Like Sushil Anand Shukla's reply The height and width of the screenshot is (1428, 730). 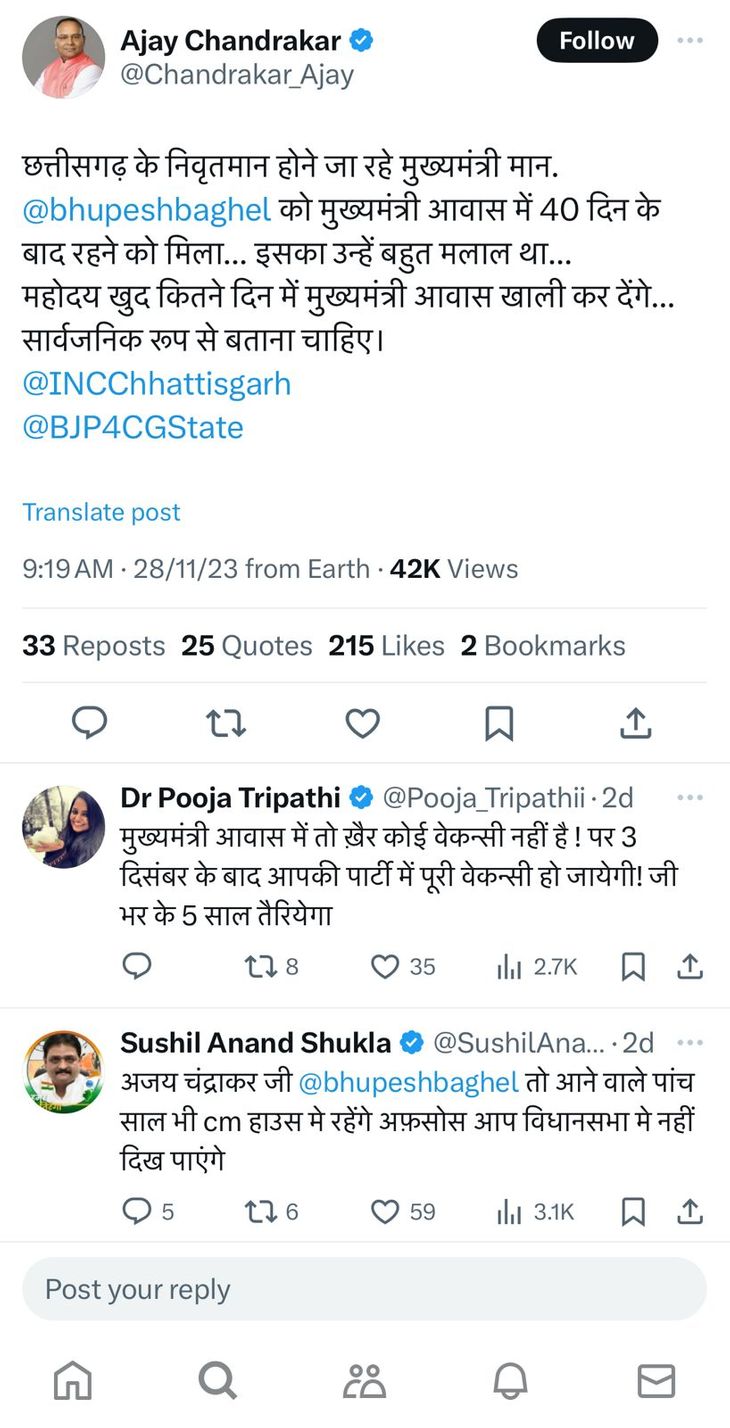386,1212
